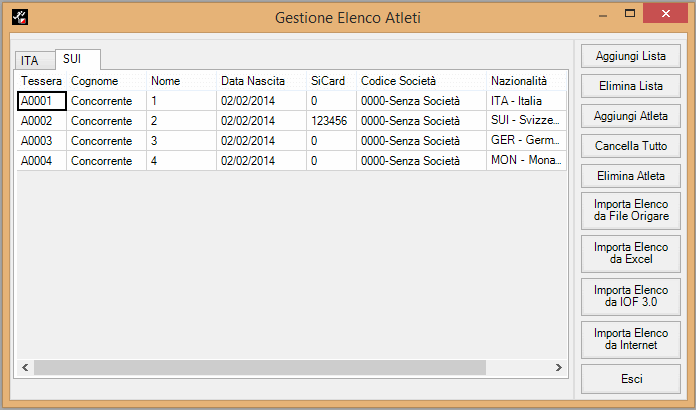Viewport: 696px width, 410px height.
Task: Click the Elimina Lista button
Action: coord(631,86)
